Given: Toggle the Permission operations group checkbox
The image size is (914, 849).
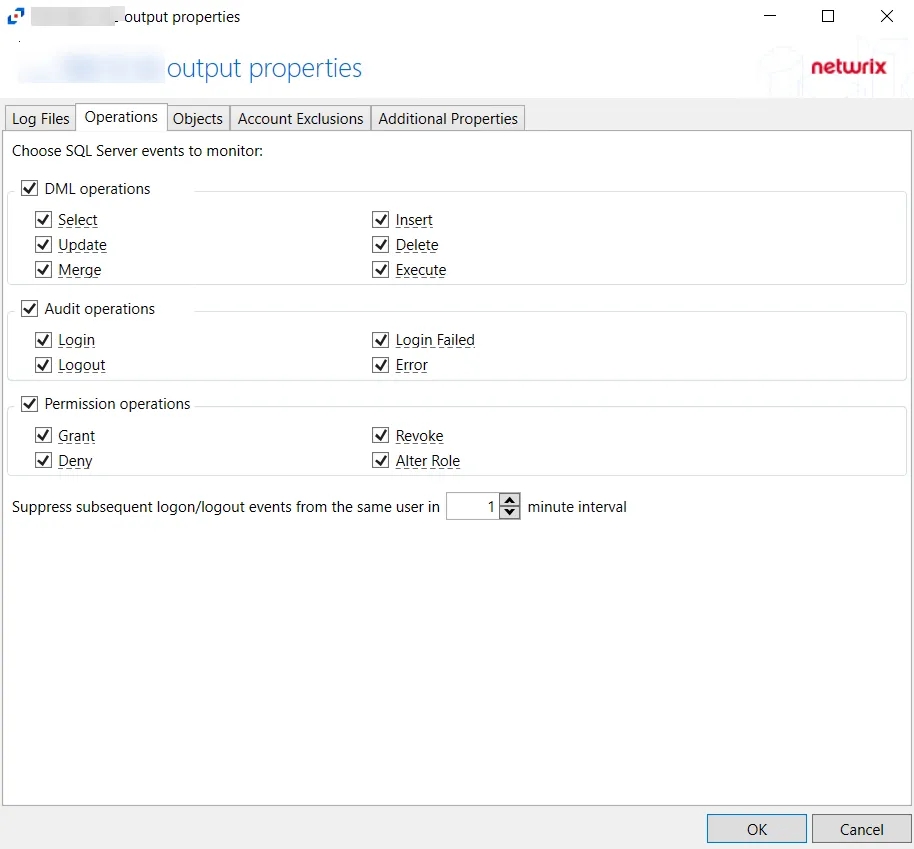Looking at the screenshot, I should 30,404.
